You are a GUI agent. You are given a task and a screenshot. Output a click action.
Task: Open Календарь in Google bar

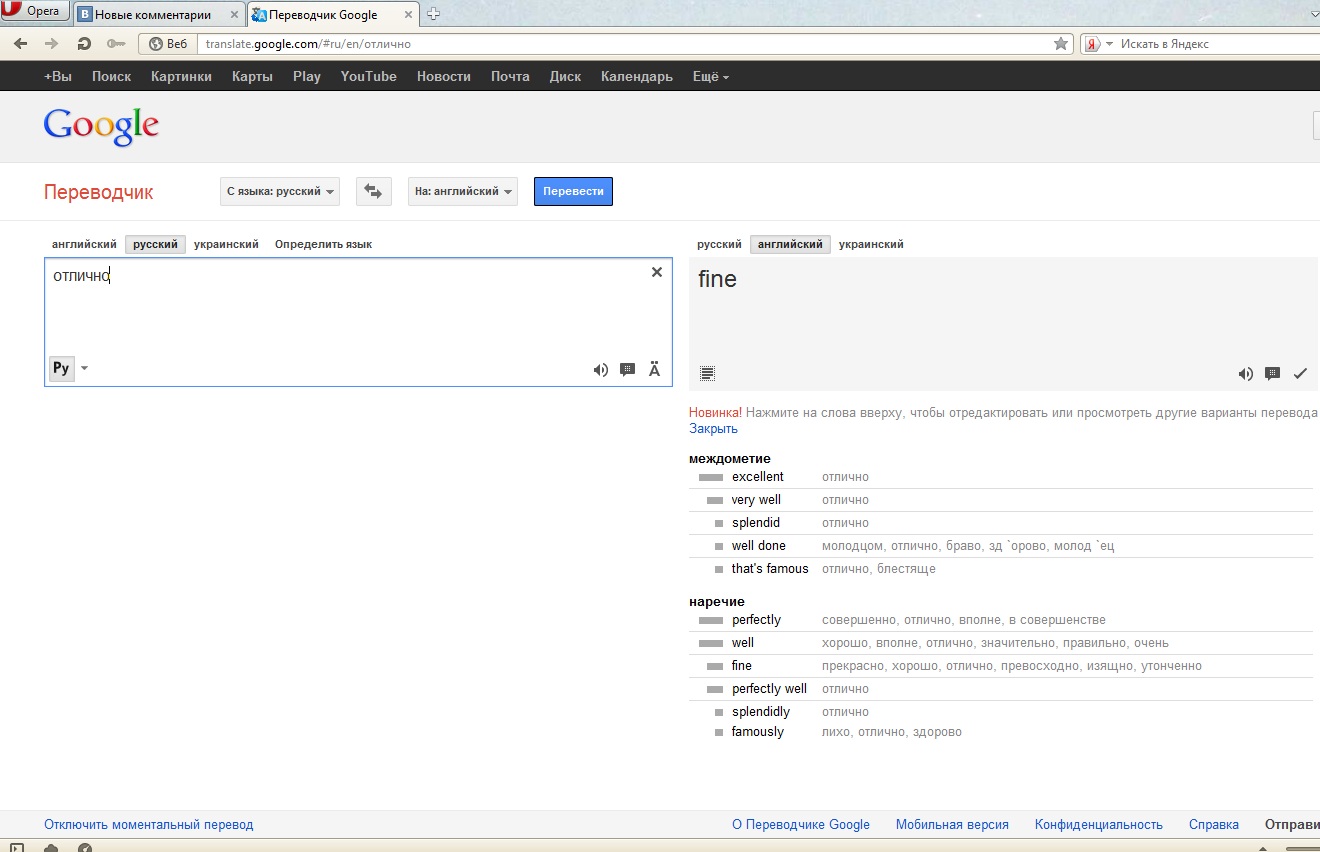pos(637,76)
